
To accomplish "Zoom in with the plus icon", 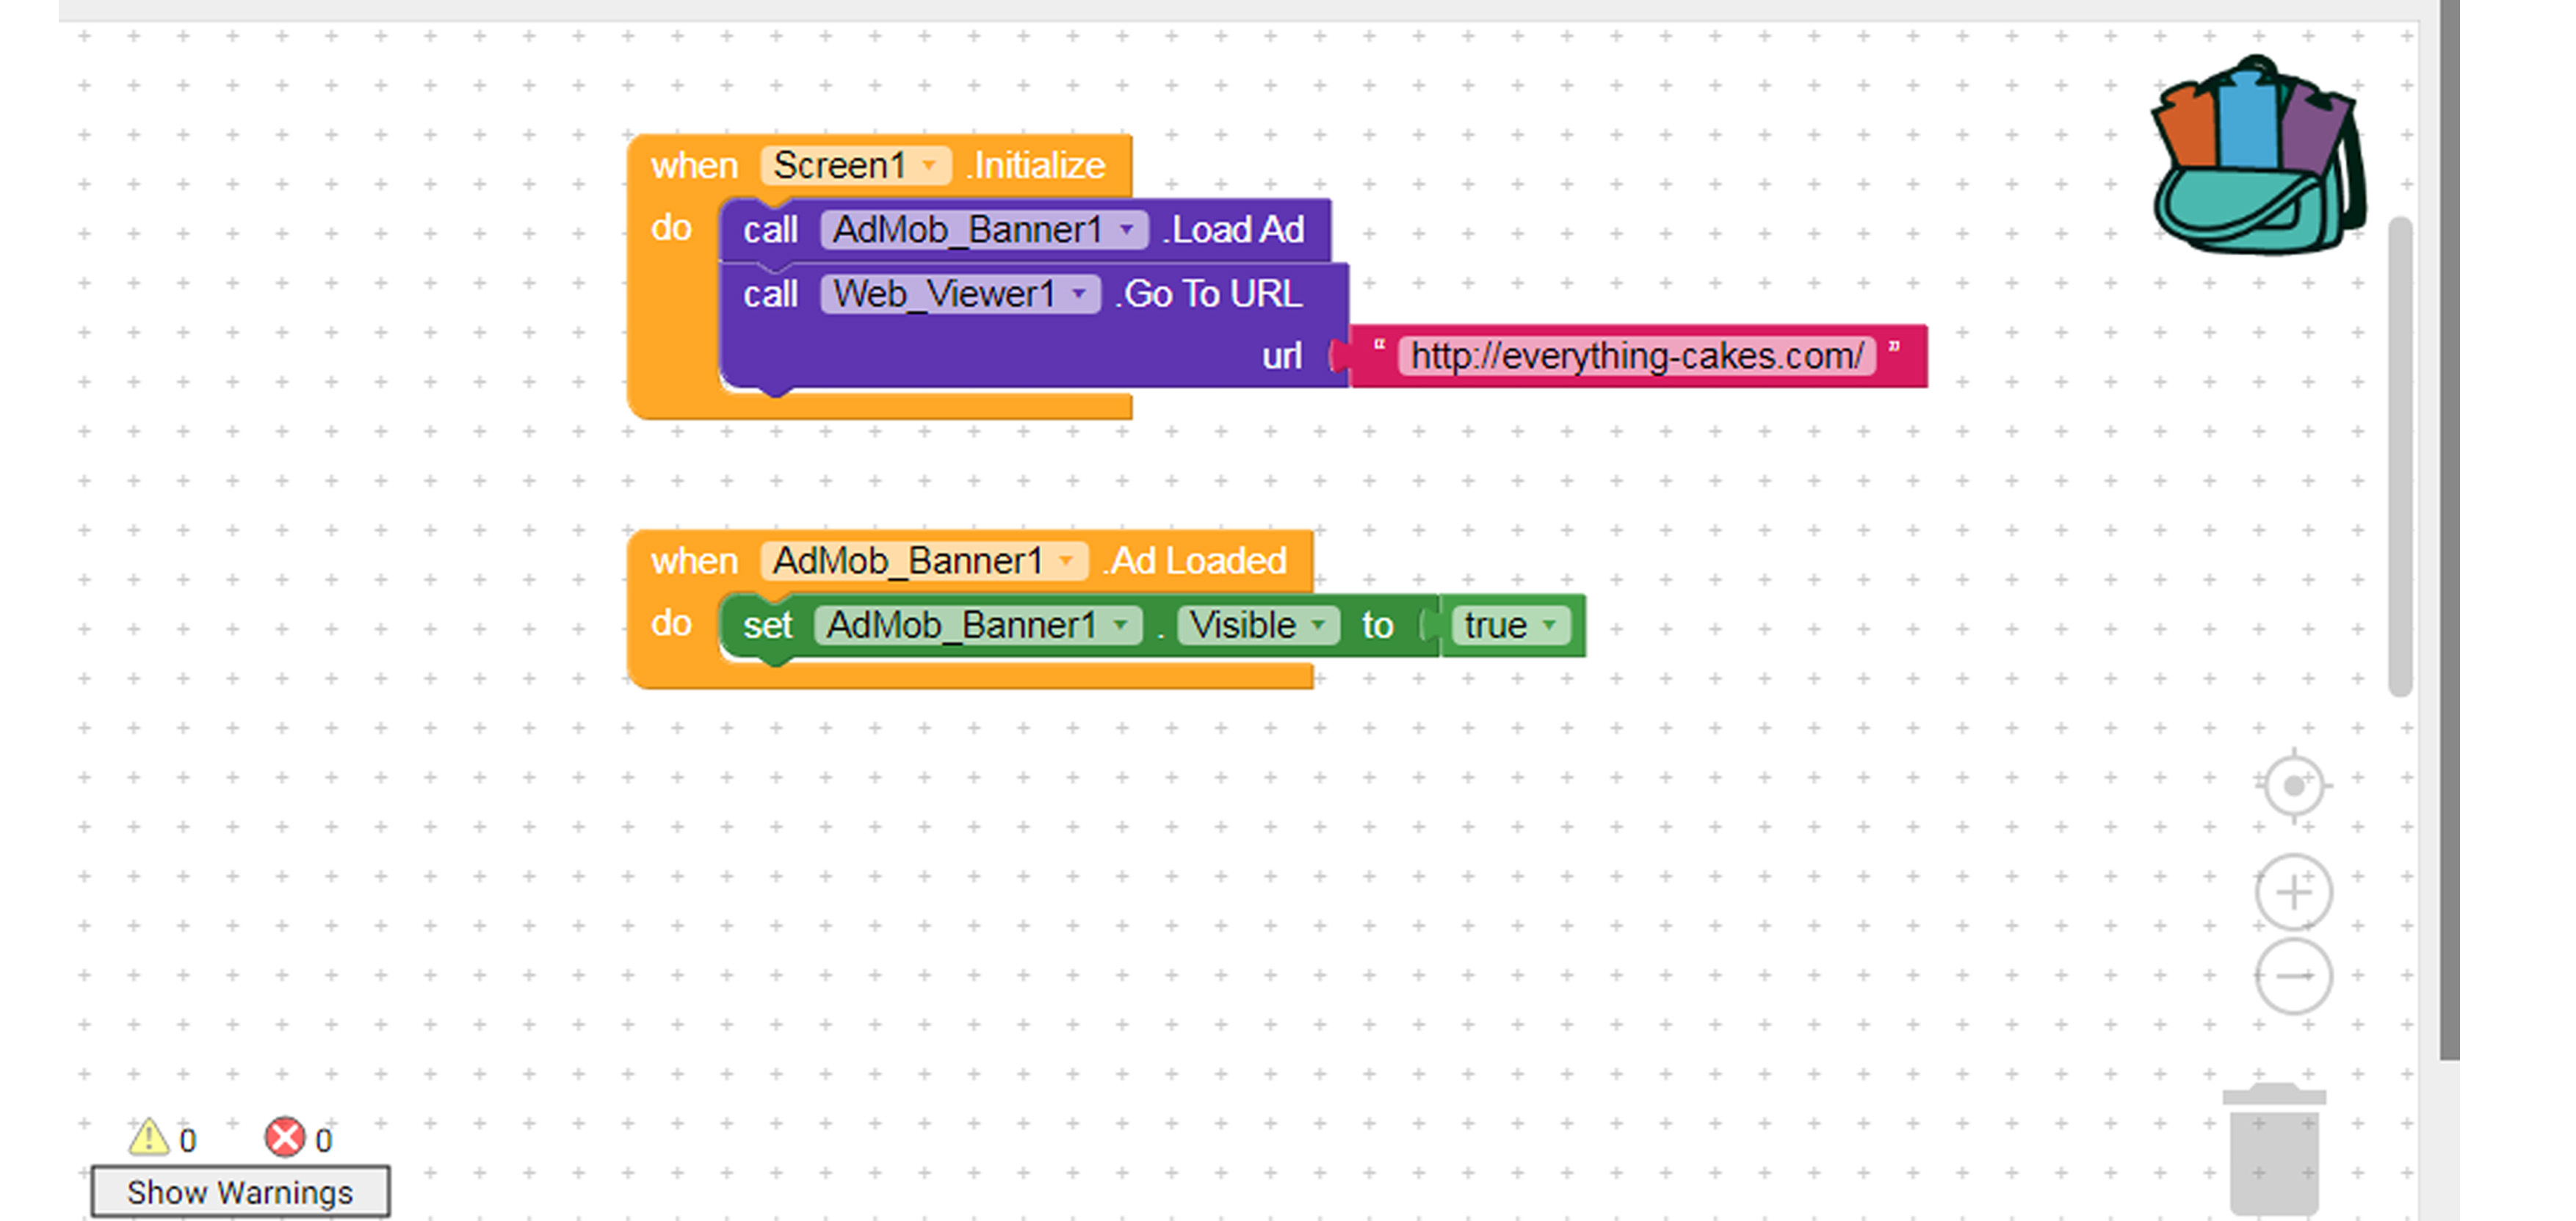I will (2293, 891).
